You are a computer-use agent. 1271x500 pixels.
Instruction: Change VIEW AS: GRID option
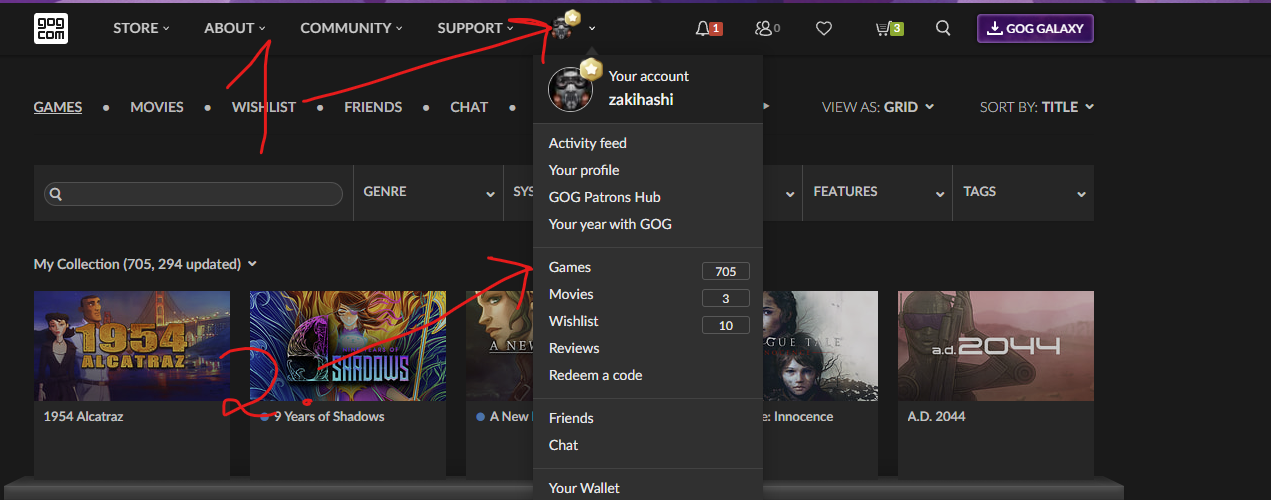[878, 107]
